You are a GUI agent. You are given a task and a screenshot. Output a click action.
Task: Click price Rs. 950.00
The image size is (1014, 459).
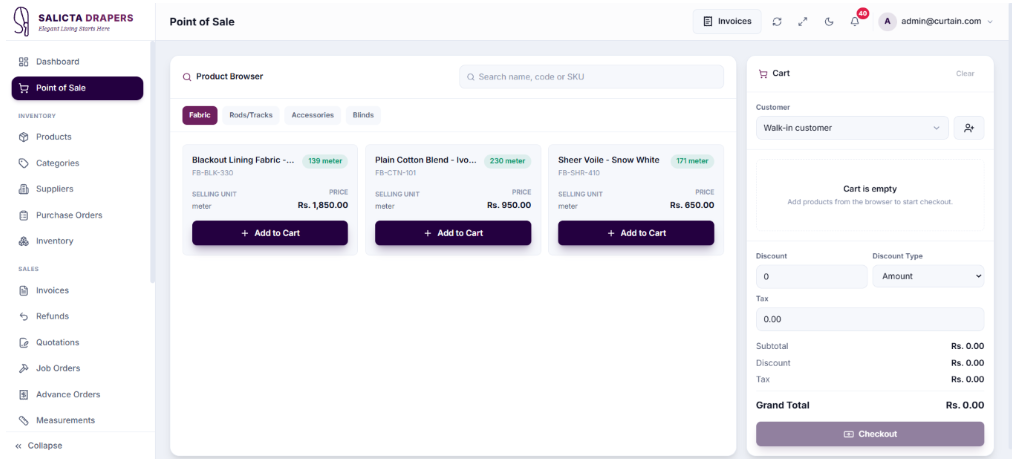pos(509,205)
